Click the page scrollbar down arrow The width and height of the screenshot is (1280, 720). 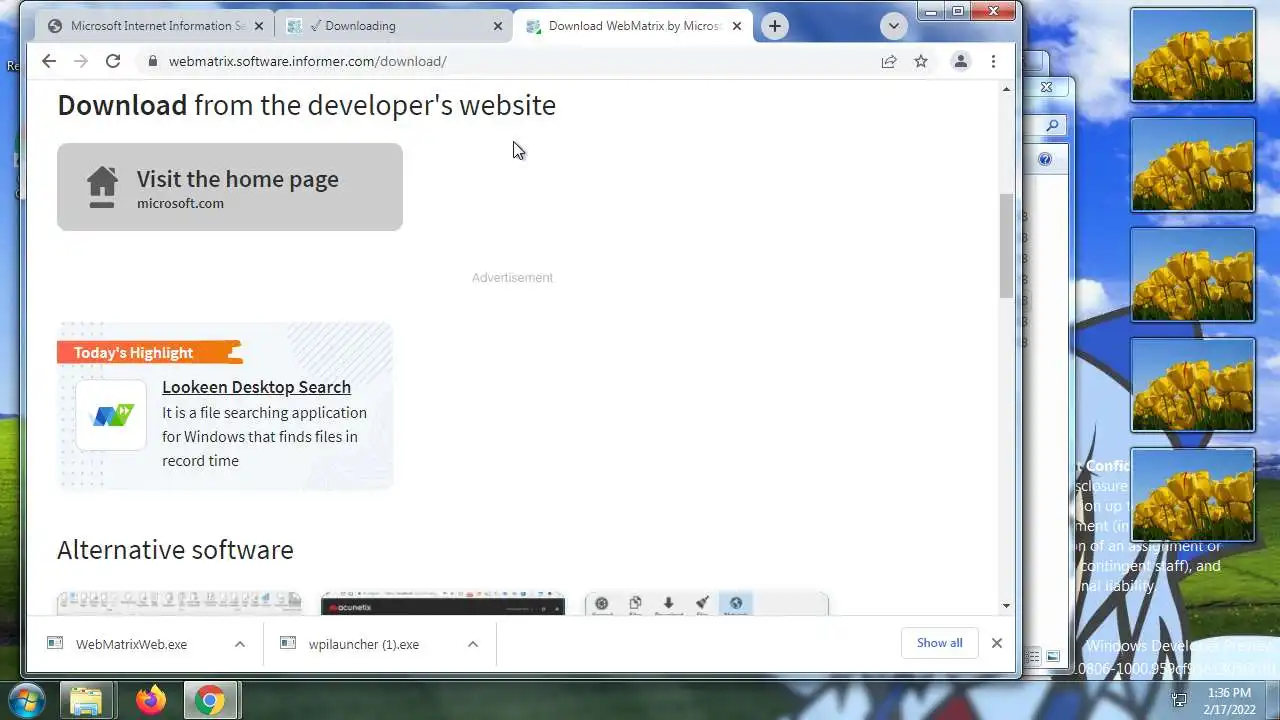[x=1006, y=605]
